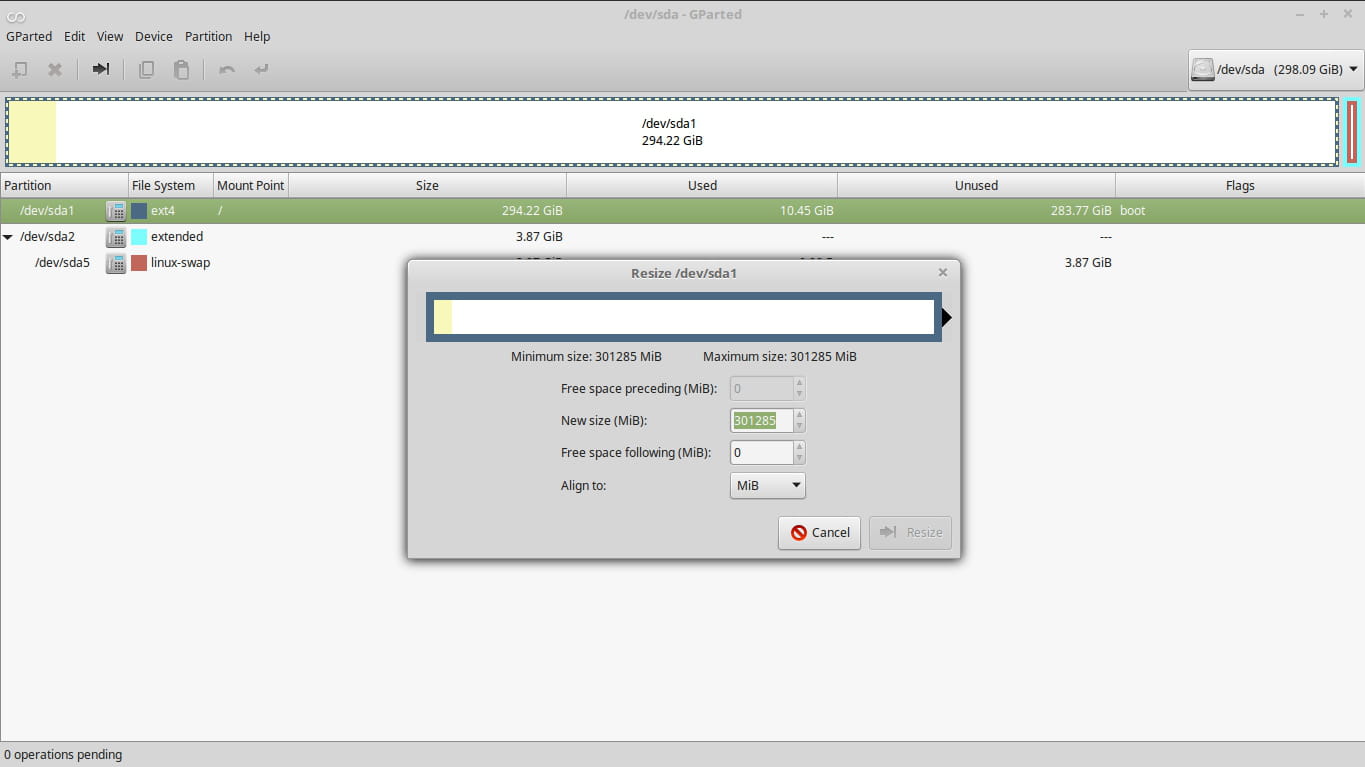Image resolution: width=1365 pixels, height=767 pixels.
Task: Select the /dev/sda5 linux-swap row
Action: 682,263
